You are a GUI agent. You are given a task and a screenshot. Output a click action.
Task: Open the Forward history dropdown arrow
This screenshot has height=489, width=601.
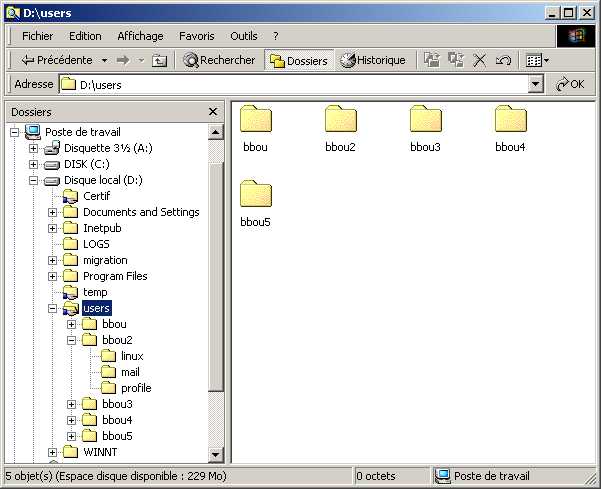tap(141, 61)
